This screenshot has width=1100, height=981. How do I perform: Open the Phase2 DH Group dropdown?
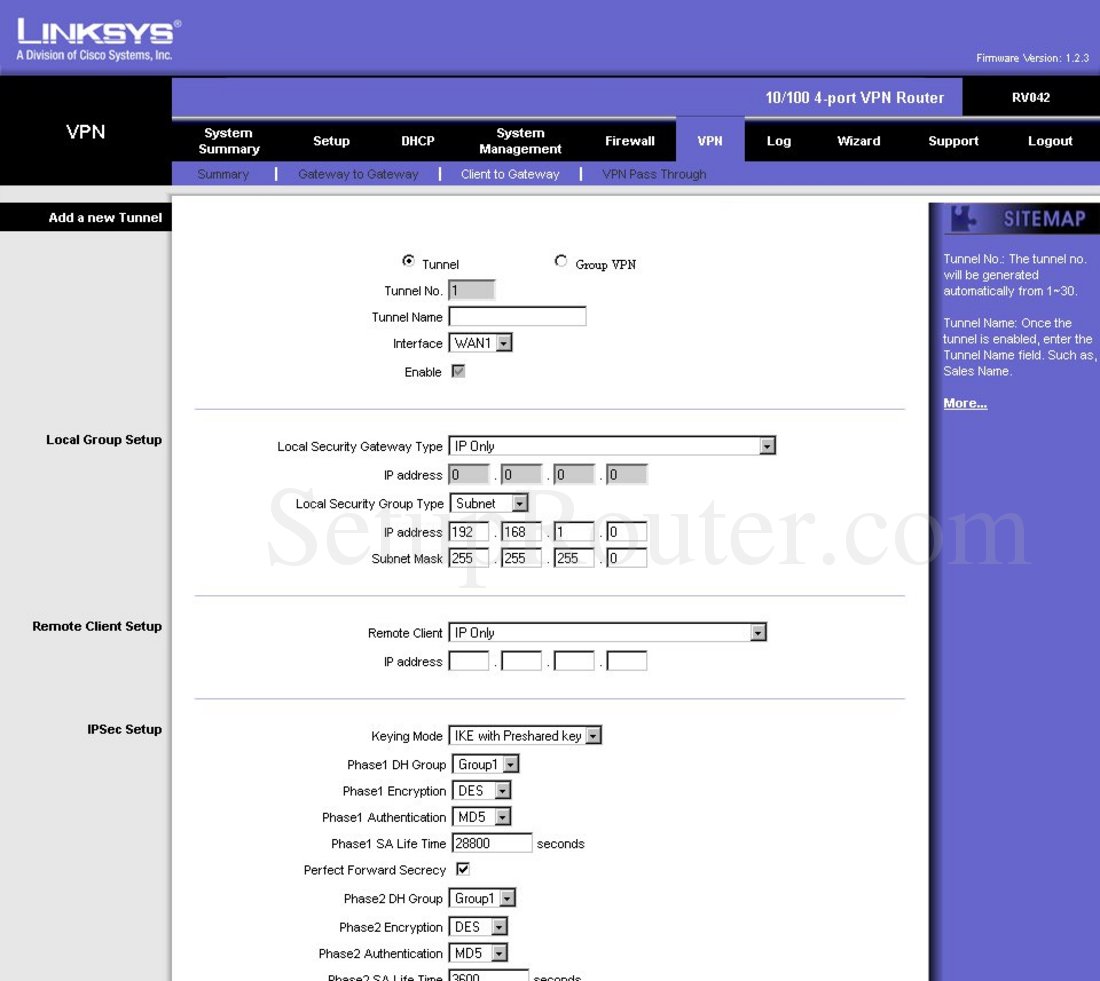point(482,898)
